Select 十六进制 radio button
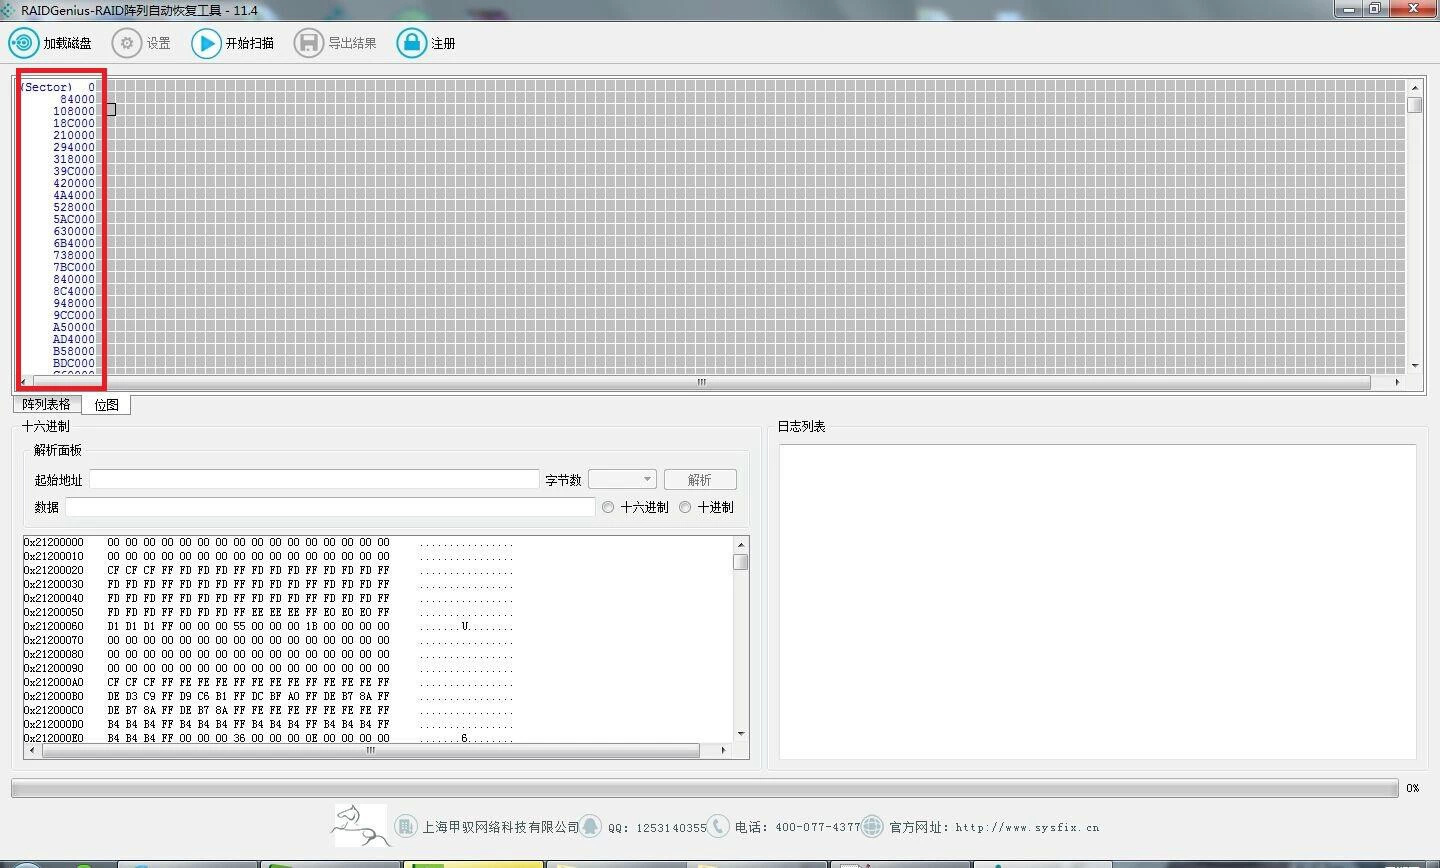Screen dimensions: 1440x868 (x=608, y=507)
